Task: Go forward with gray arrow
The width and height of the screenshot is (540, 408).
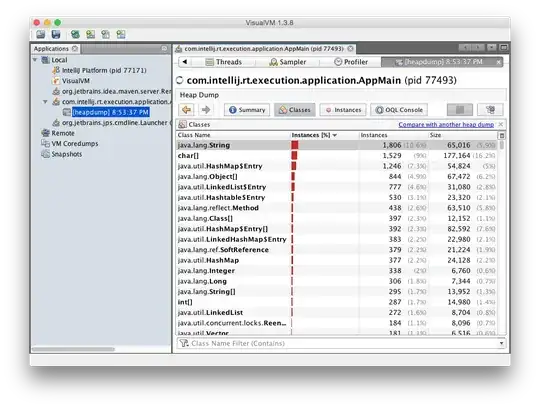Action: tap(206, 110)
